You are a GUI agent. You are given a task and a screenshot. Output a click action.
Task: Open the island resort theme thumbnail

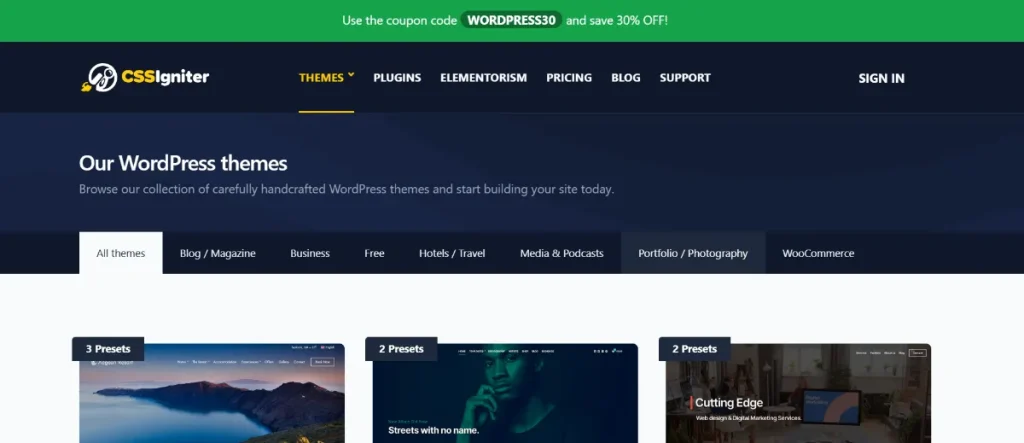[212, 393]
